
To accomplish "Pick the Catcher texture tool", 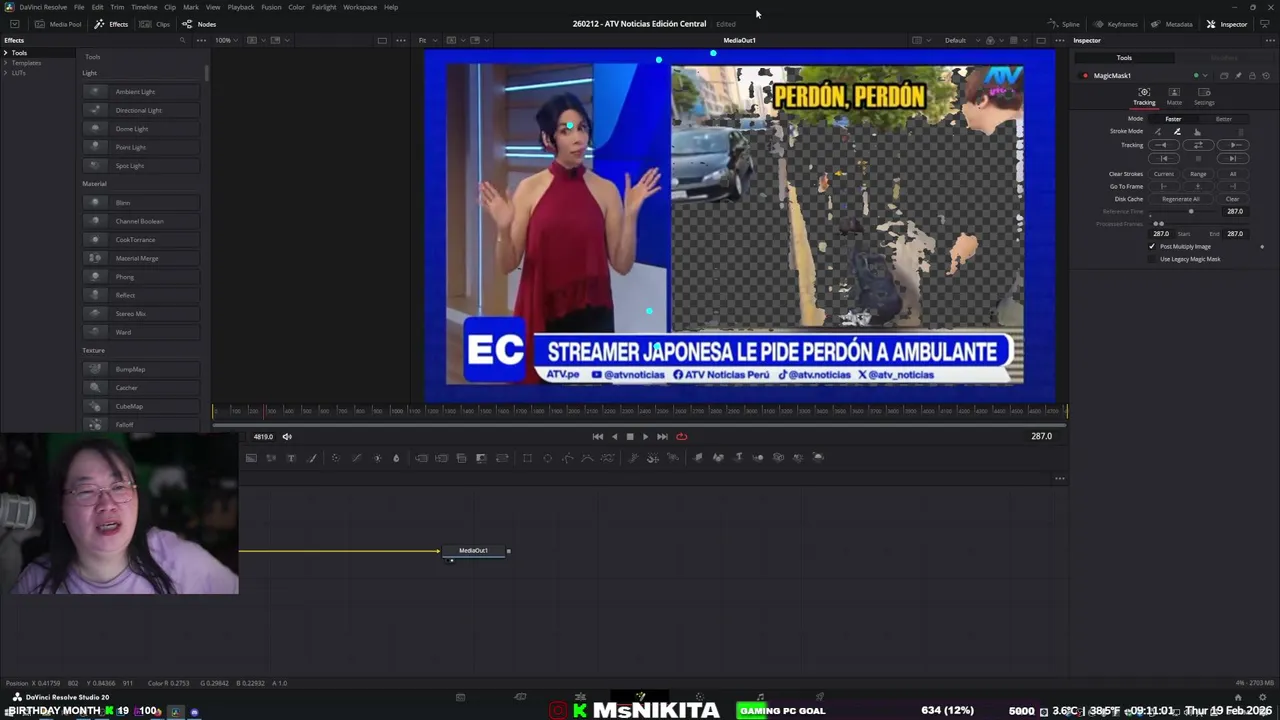I will pyautogui.click(x=141, y=388).
